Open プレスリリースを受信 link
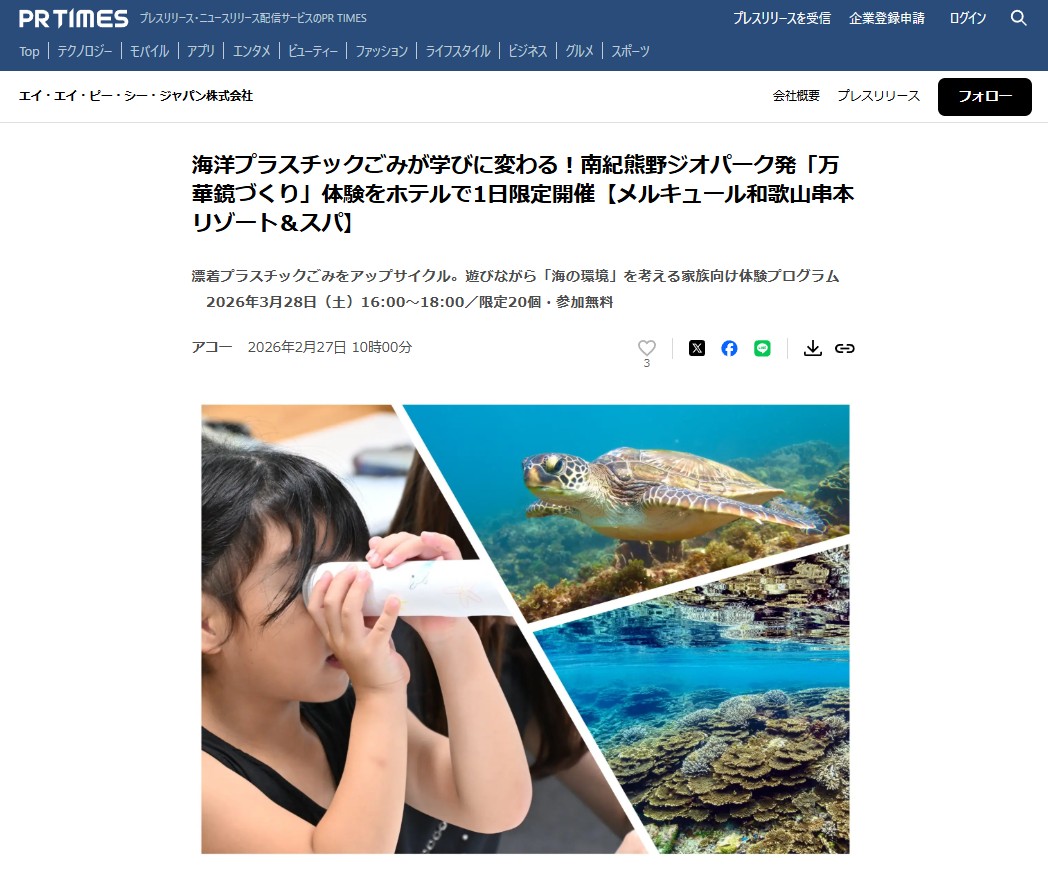 pyautogui.click(x=782, y=18)
